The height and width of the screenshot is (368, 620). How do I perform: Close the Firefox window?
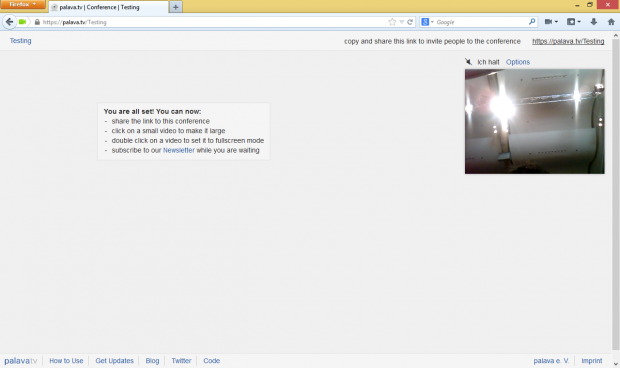point(608,4)
